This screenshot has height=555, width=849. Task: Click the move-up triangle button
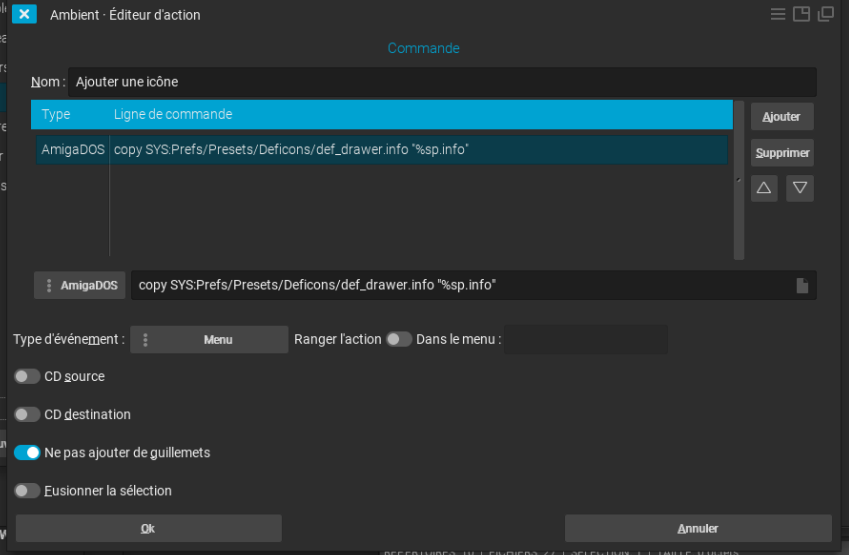coord(764,188)
